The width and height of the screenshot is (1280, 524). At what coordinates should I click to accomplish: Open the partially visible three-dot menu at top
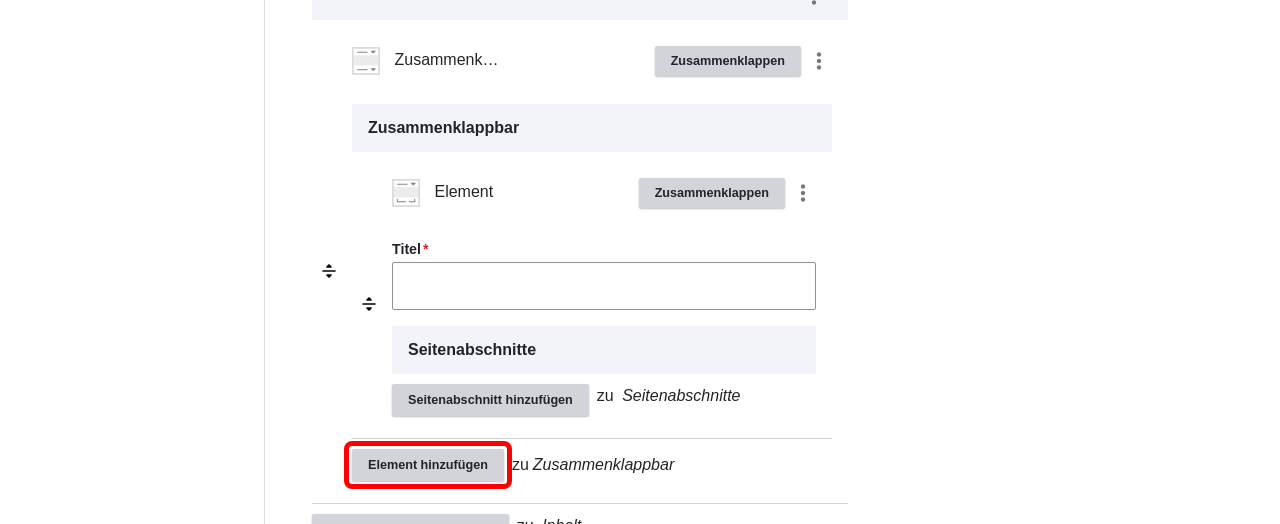(814, 3)
